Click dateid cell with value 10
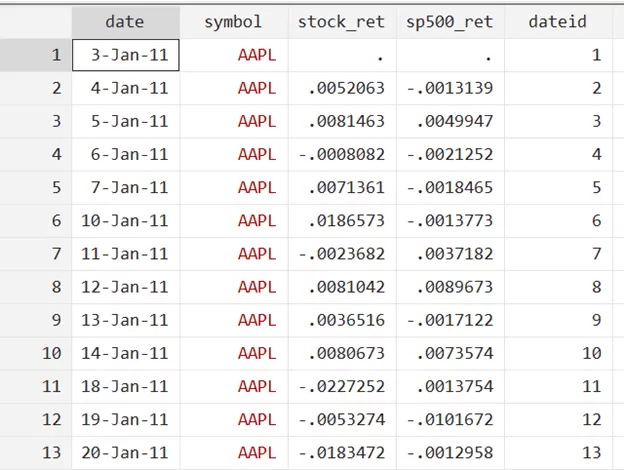 coord(558,353)
